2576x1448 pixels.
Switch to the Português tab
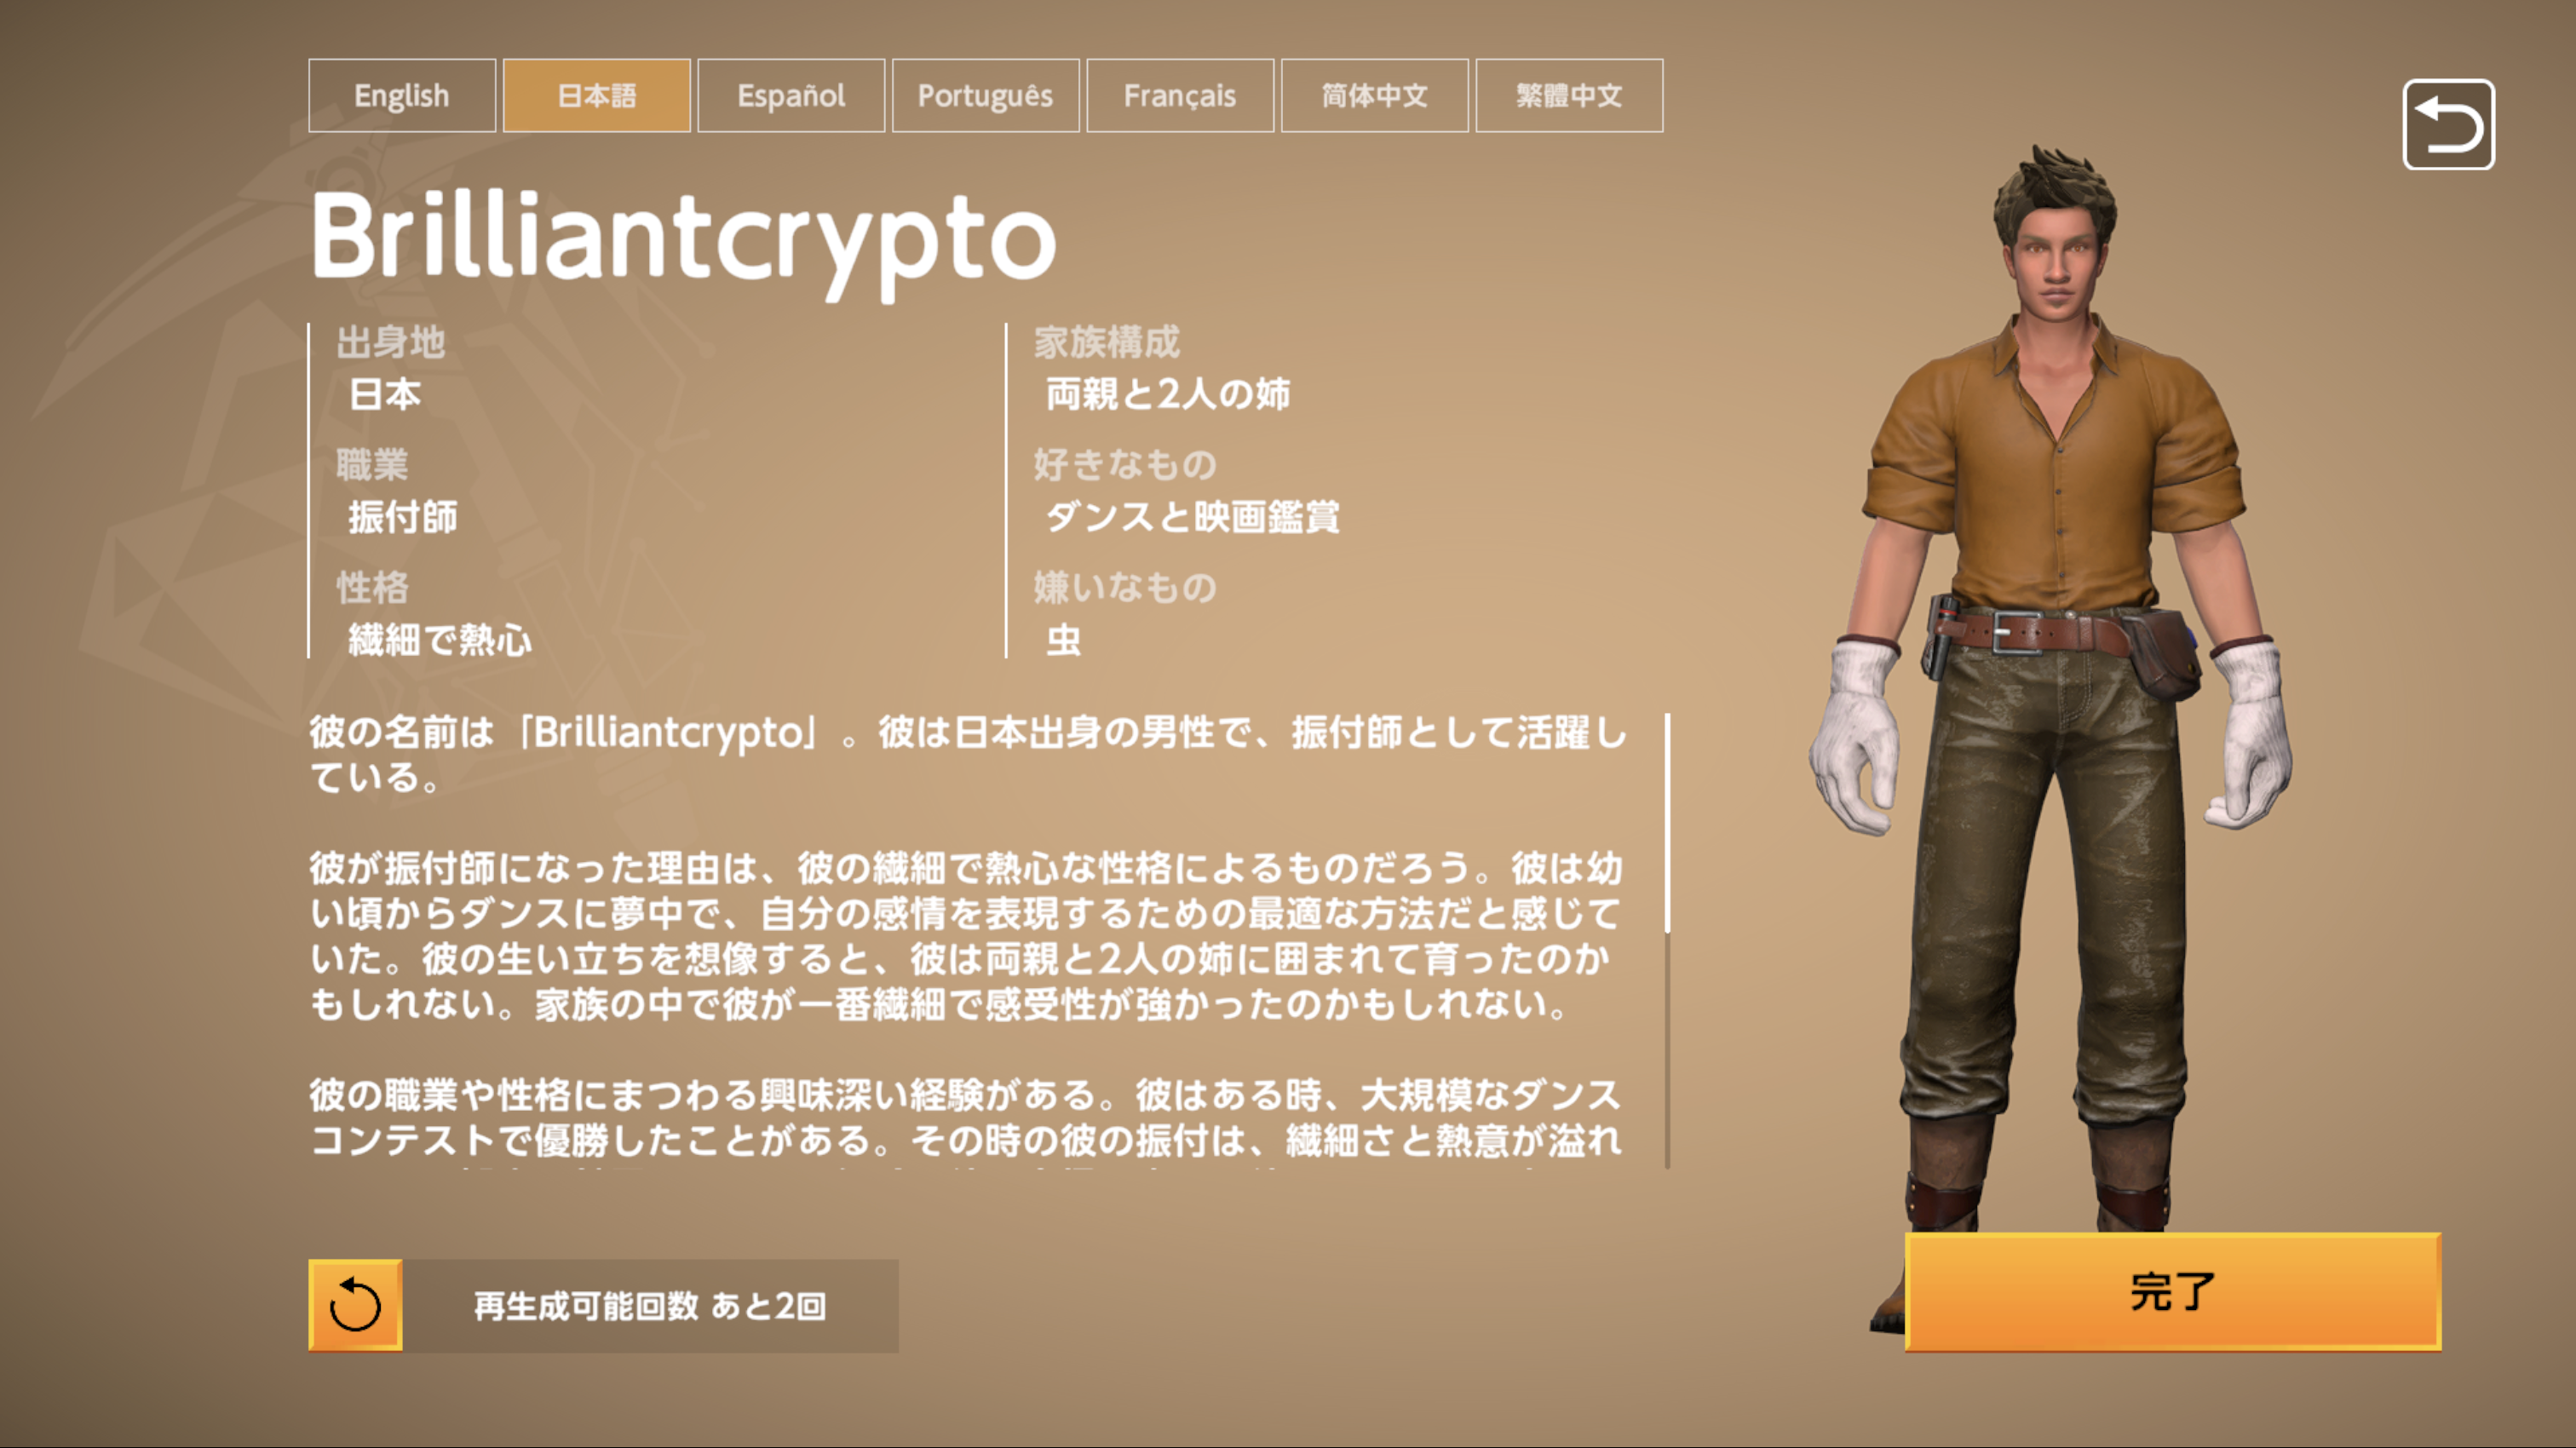pyautogui.click(x=986, y=96)
